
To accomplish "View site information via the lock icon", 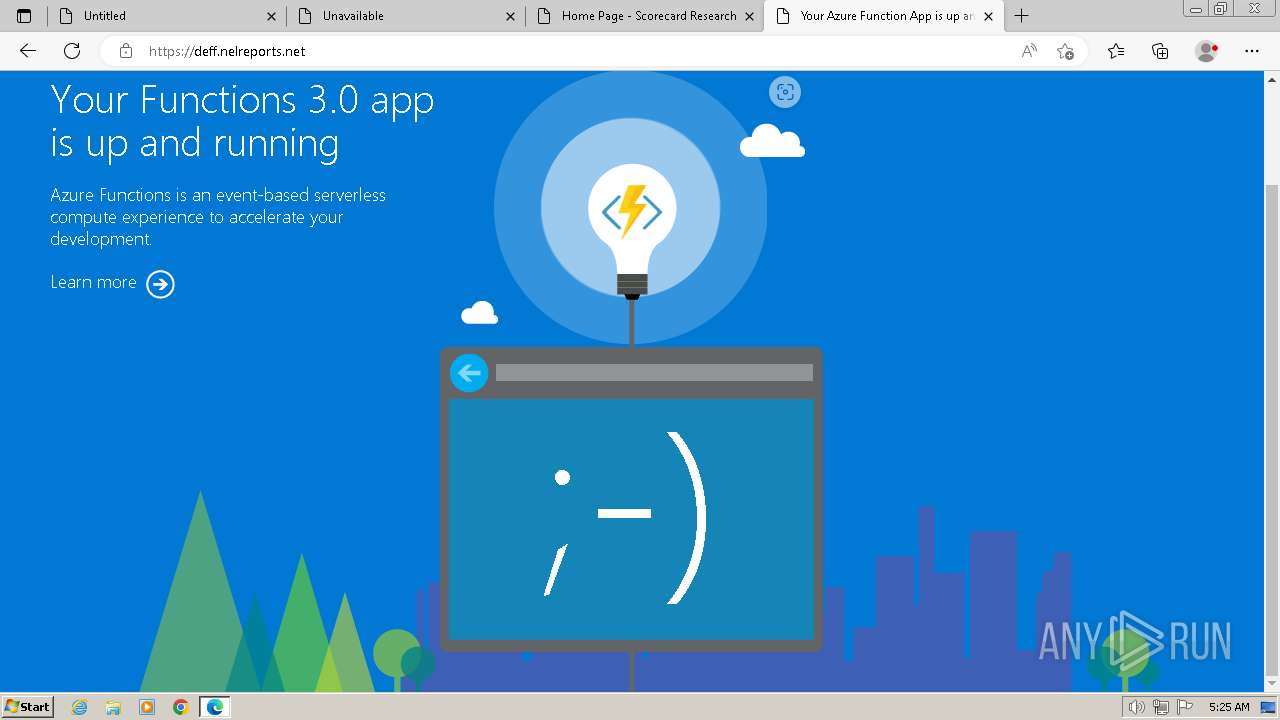I will (126, 51).
